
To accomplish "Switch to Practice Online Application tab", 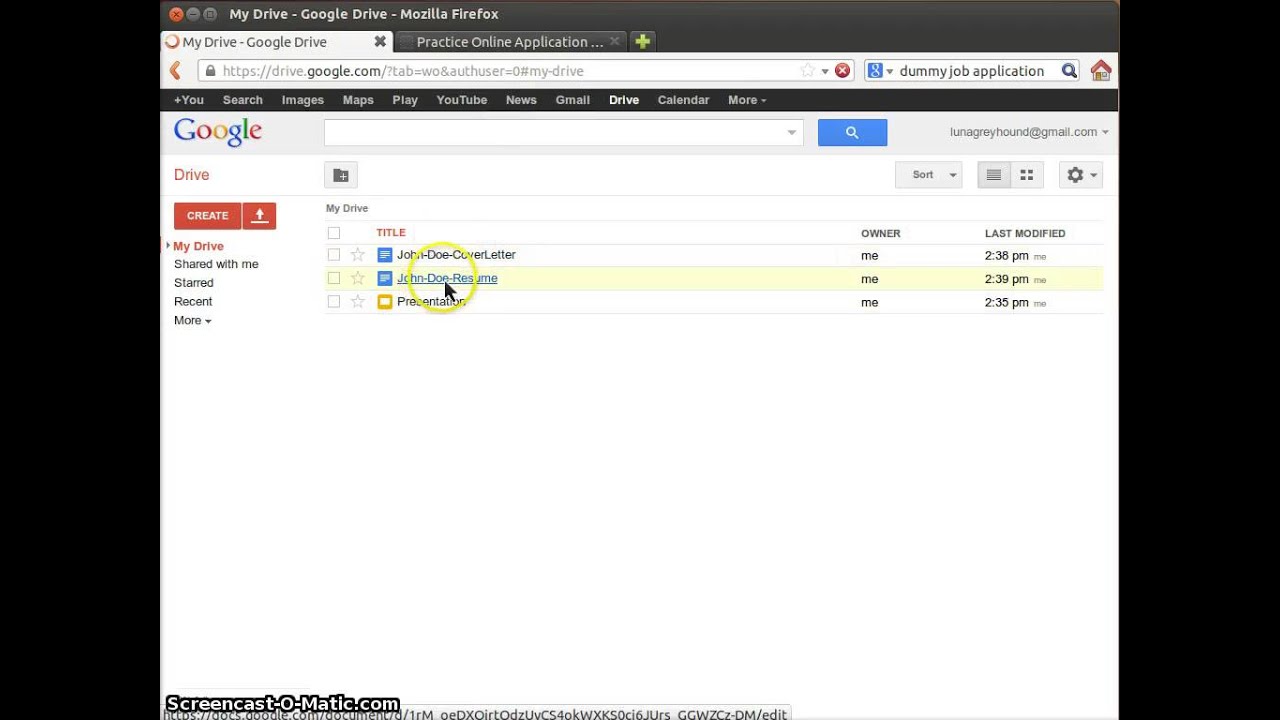I will (x=510, y=41).
